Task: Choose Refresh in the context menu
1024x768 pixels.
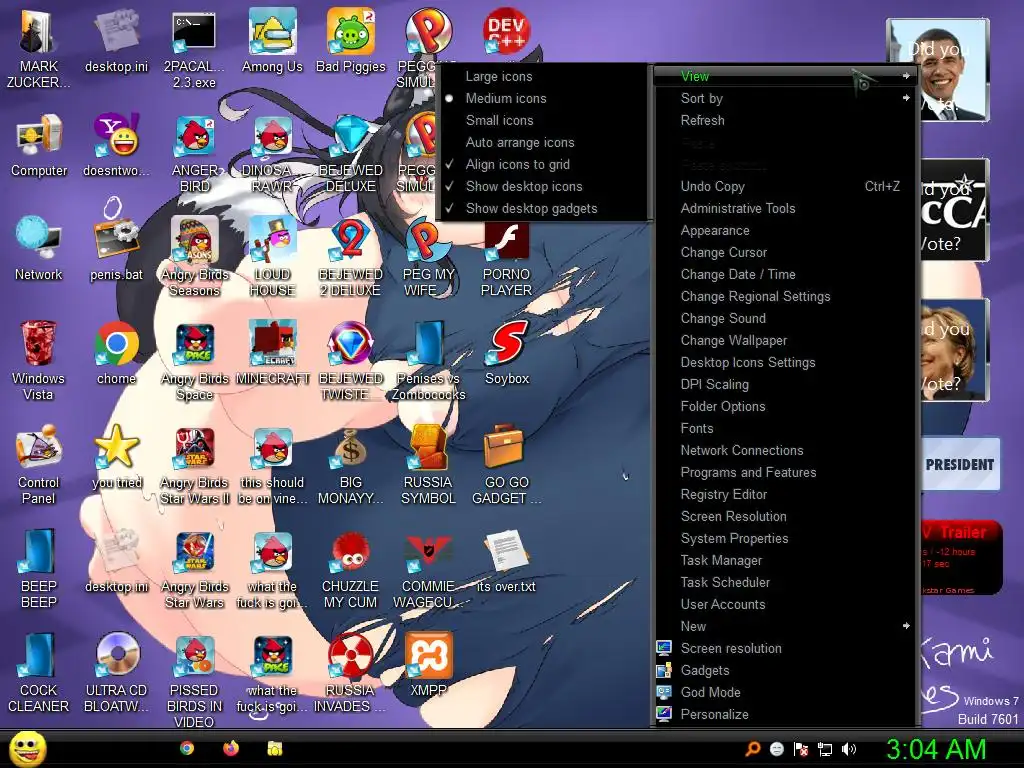Action: (x=786, y=120)
